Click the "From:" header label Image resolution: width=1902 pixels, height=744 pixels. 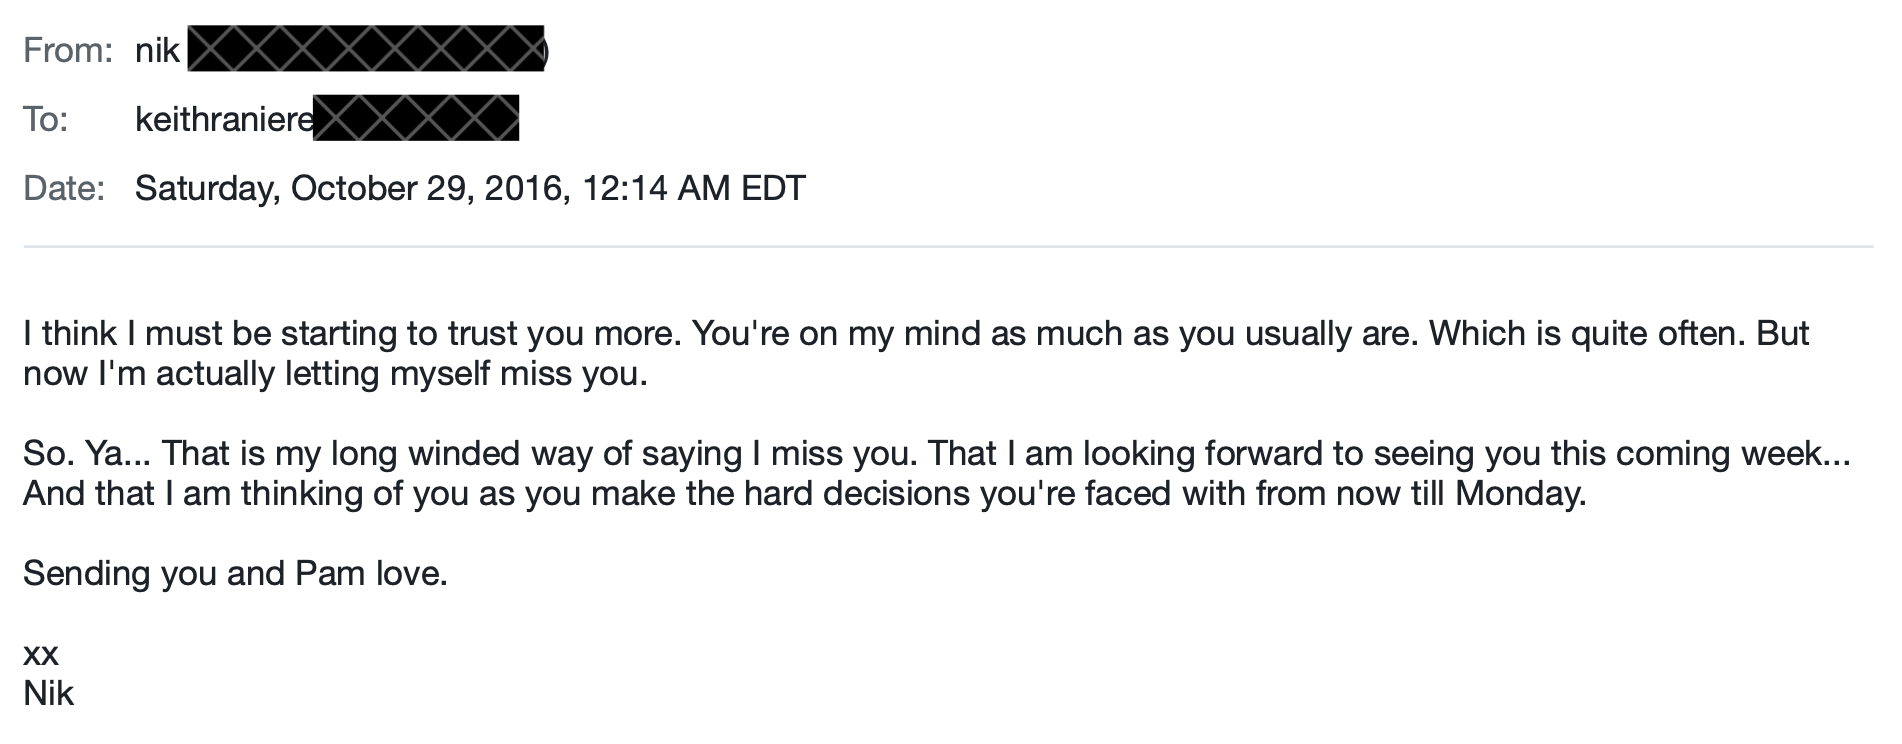click(68, 50)
